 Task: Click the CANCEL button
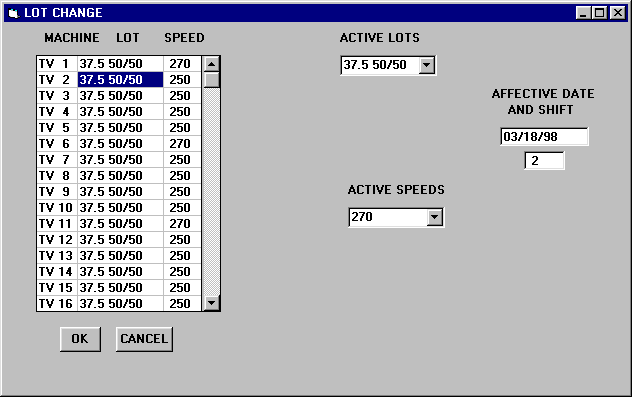point(144,339)
